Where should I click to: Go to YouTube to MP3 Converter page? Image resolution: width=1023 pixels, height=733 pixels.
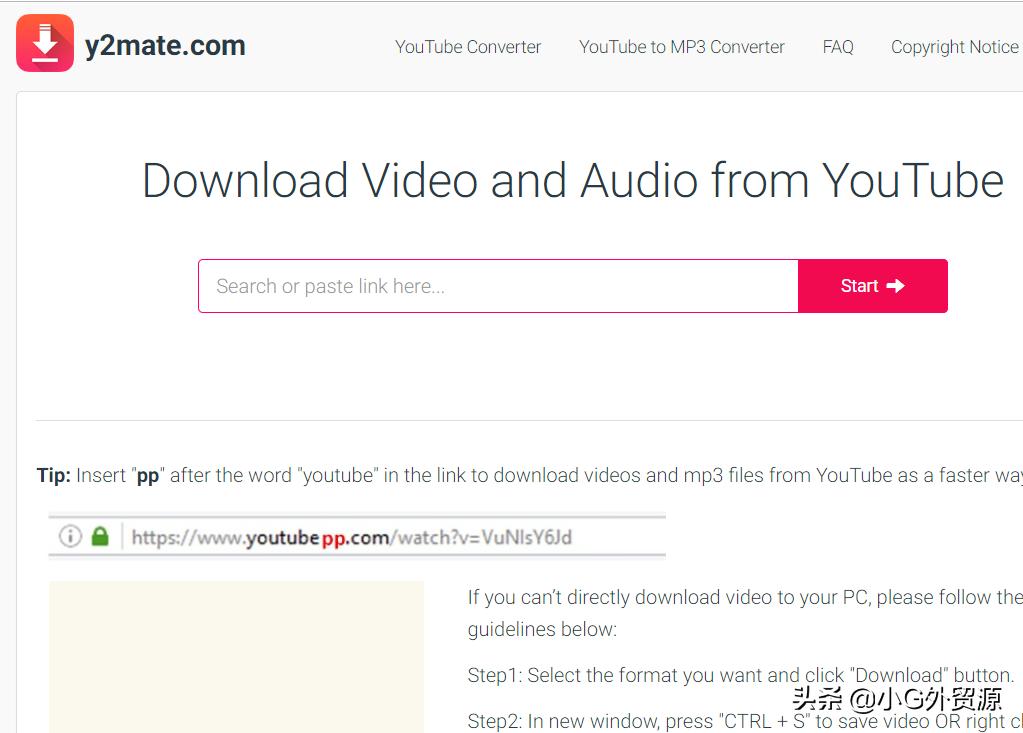pyautogui.click(x=681, y=47)
